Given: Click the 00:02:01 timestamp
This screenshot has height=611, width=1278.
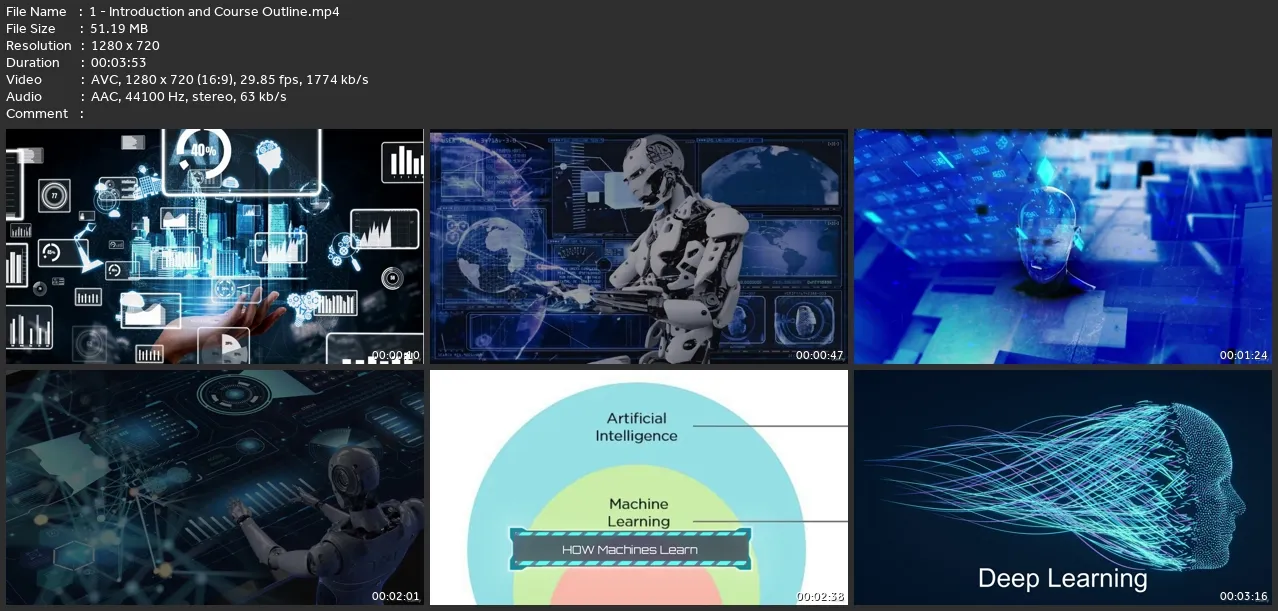Looking at the screenshot, I should tap(396, 597).
